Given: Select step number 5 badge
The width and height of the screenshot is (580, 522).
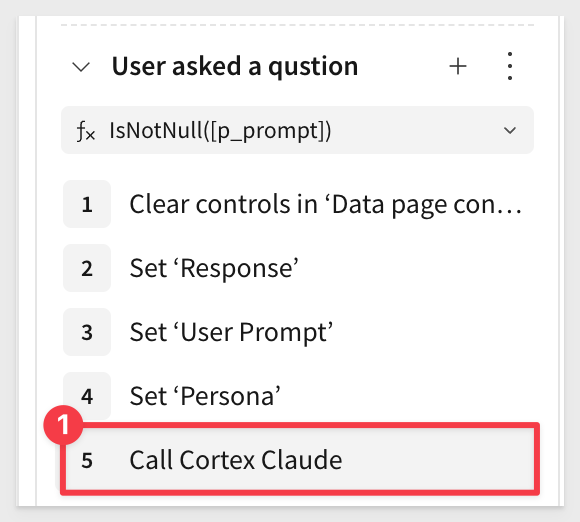Looking at the screenshot, I should (x=87, y=460).
